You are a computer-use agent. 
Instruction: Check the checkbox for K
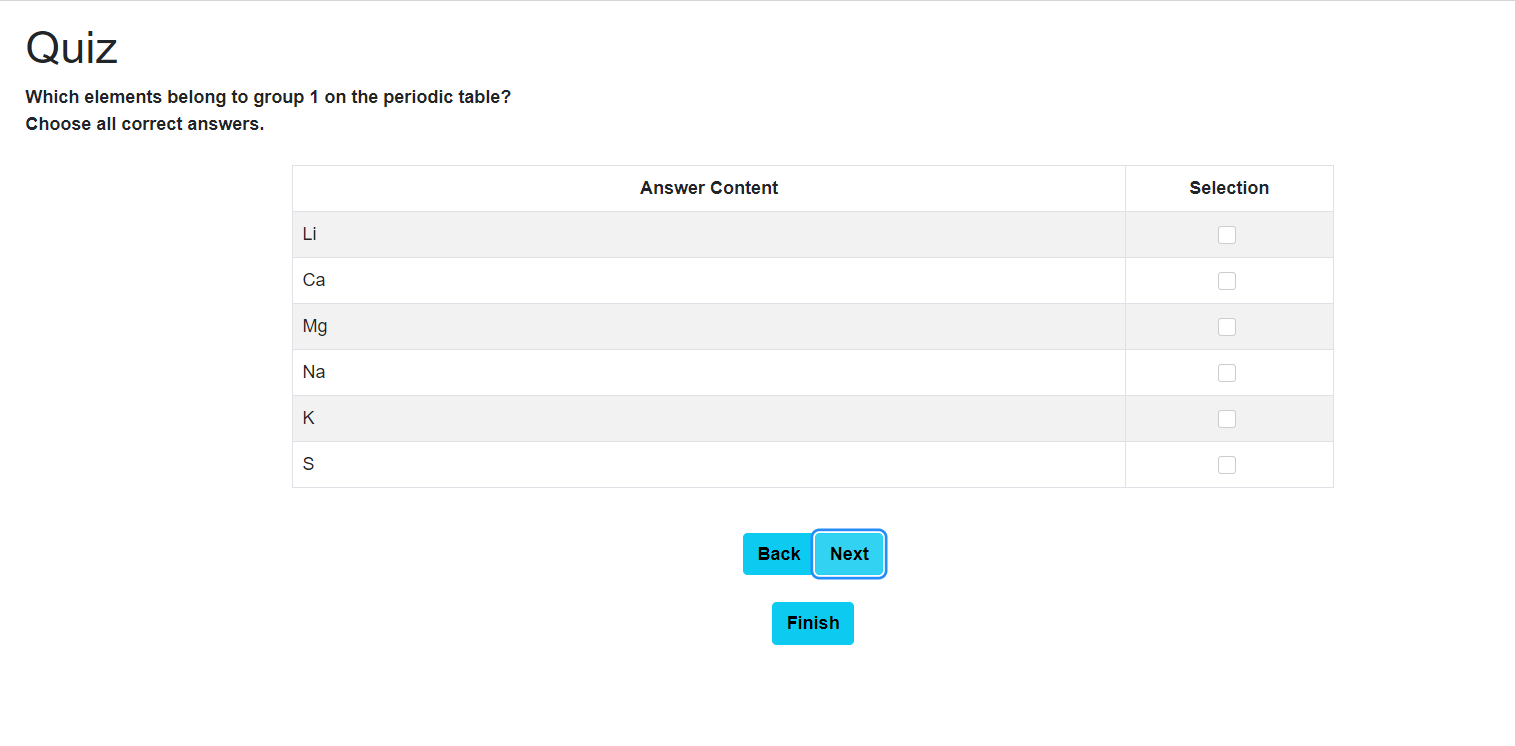[x=1227, y=418]
